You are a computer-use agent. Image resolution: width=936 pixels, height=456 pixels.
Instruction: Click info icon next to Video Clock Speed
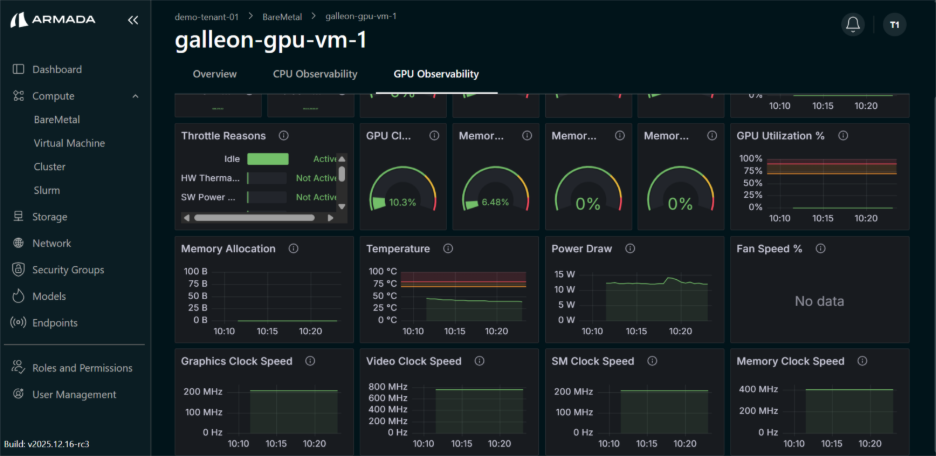pos(479,361)
